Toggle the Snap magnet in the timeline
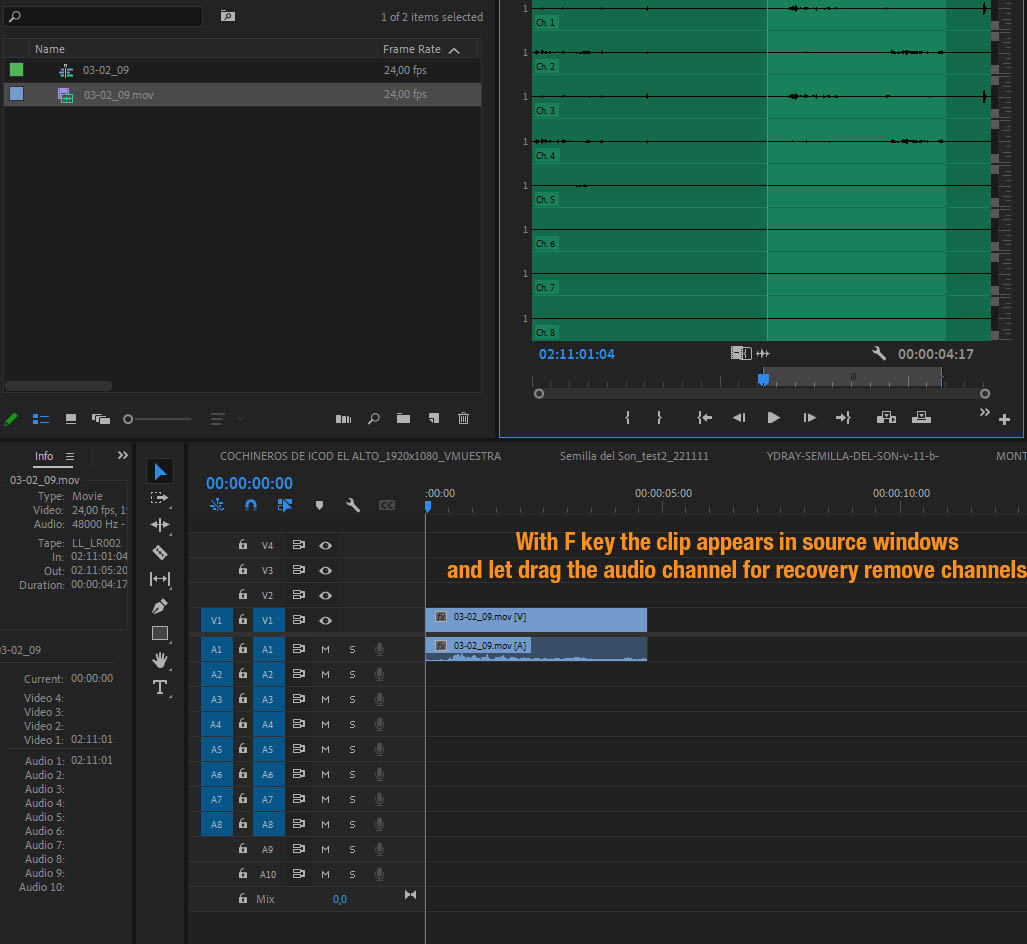The image size is (1027, 944). tap(250, 505)
